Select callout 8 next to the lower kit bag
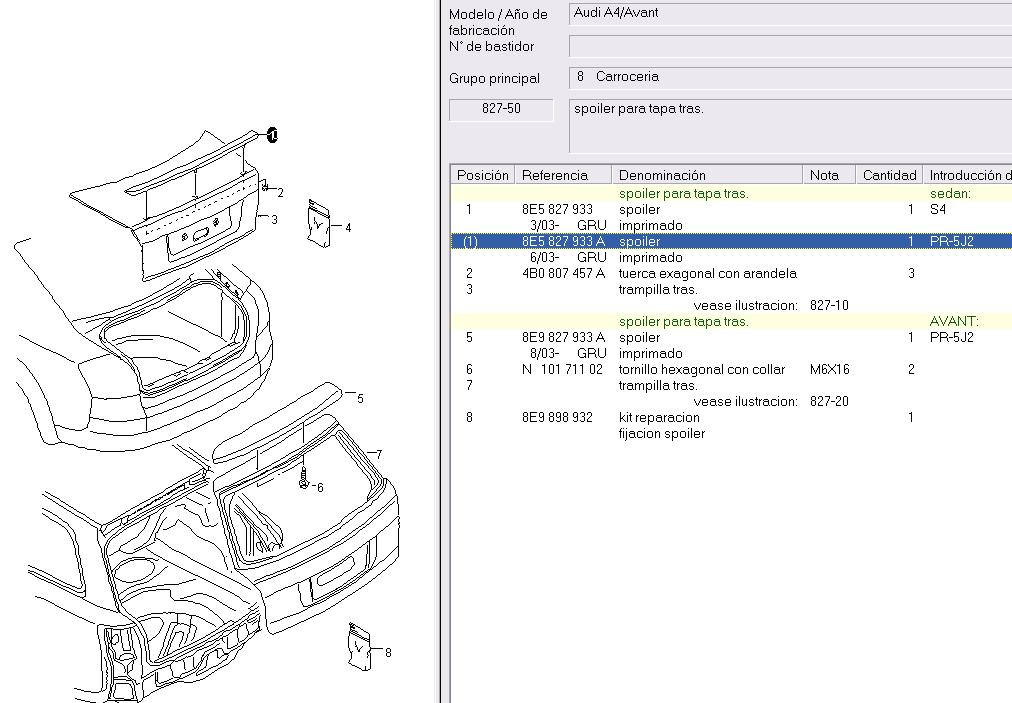 pyautogui.click(x=388, y=653)
